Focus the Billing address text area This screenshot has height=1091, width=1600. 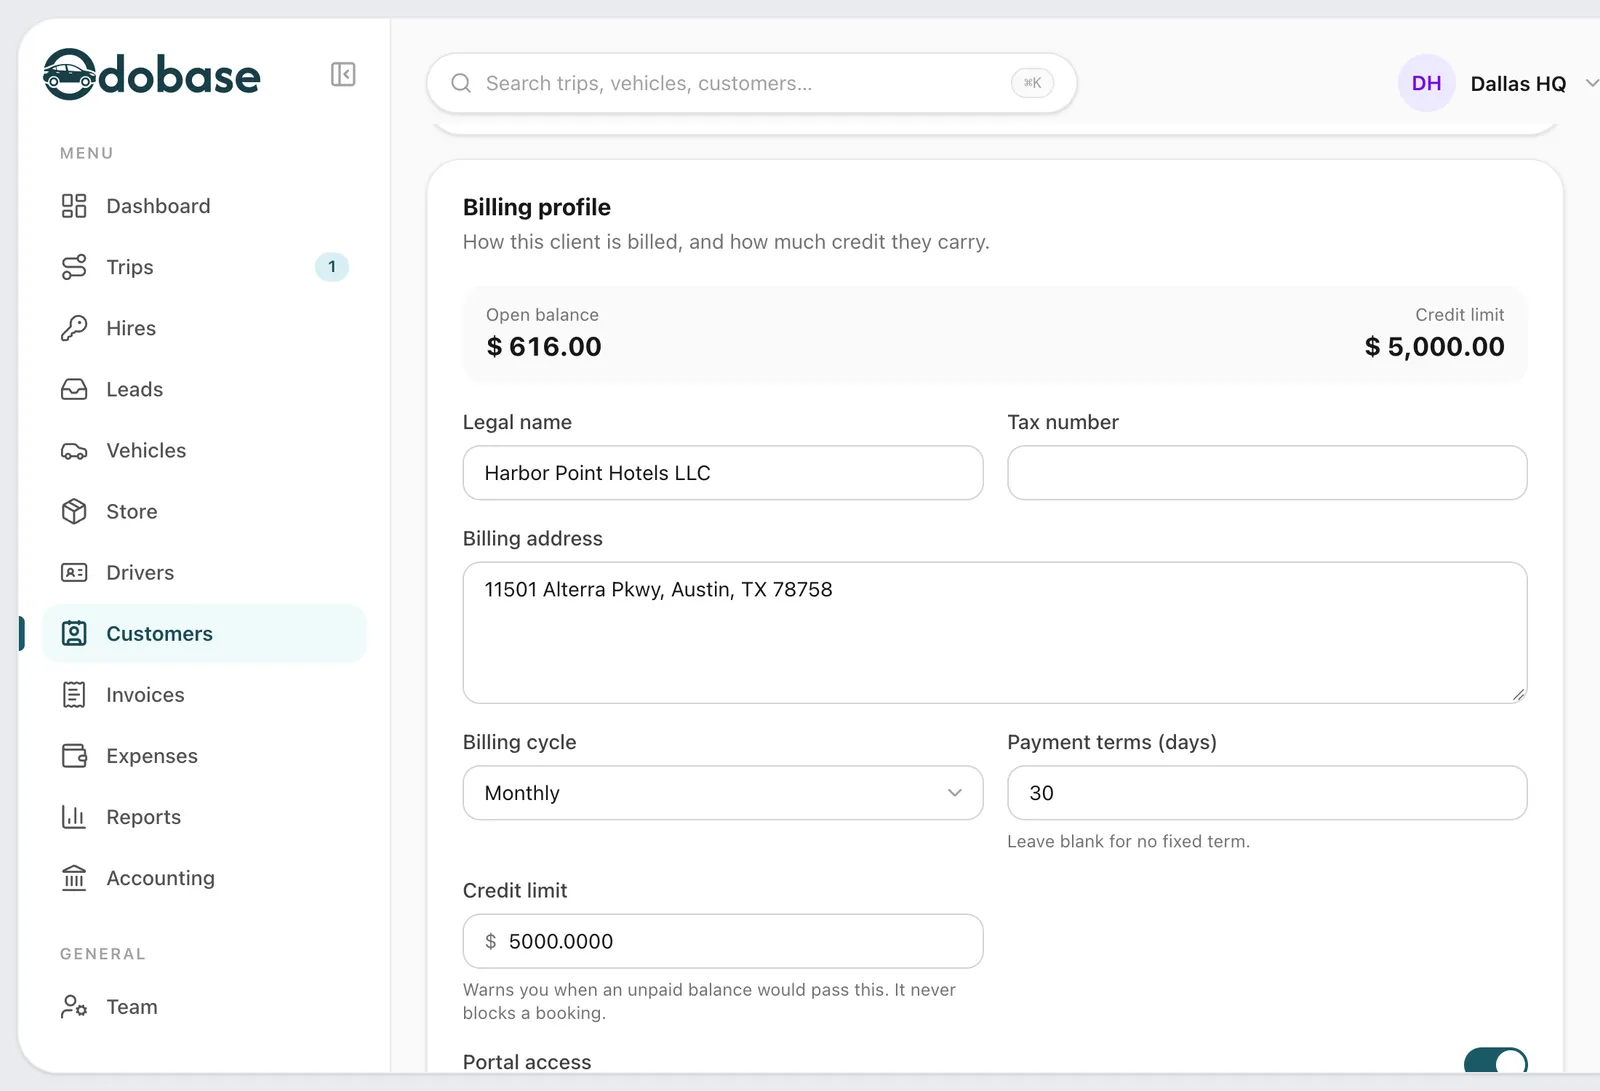[995, 633]
